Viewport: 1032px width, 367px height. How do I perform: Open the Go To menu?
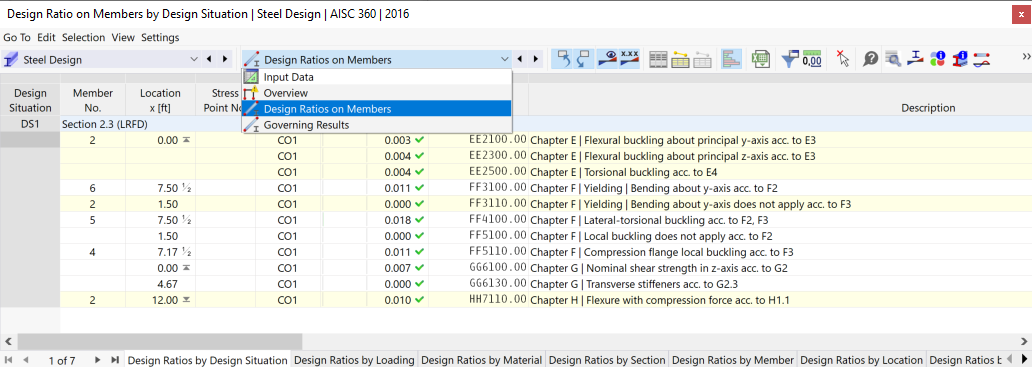click(16, 37)
